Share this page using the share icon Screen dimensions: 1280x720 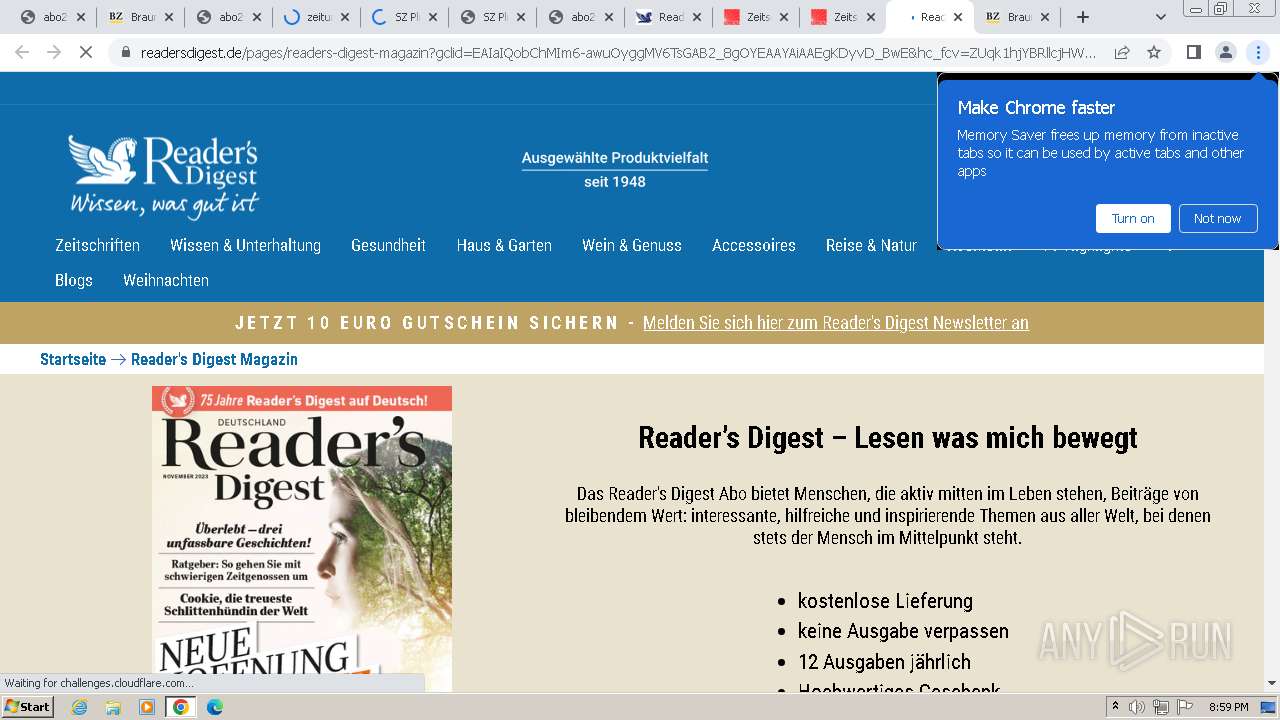(1122, 52)
